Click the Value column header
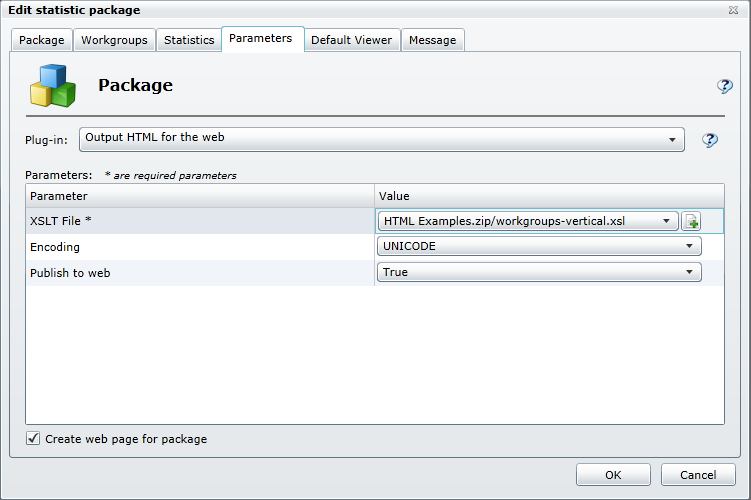 pyautogui.click(x=549, y=196)
